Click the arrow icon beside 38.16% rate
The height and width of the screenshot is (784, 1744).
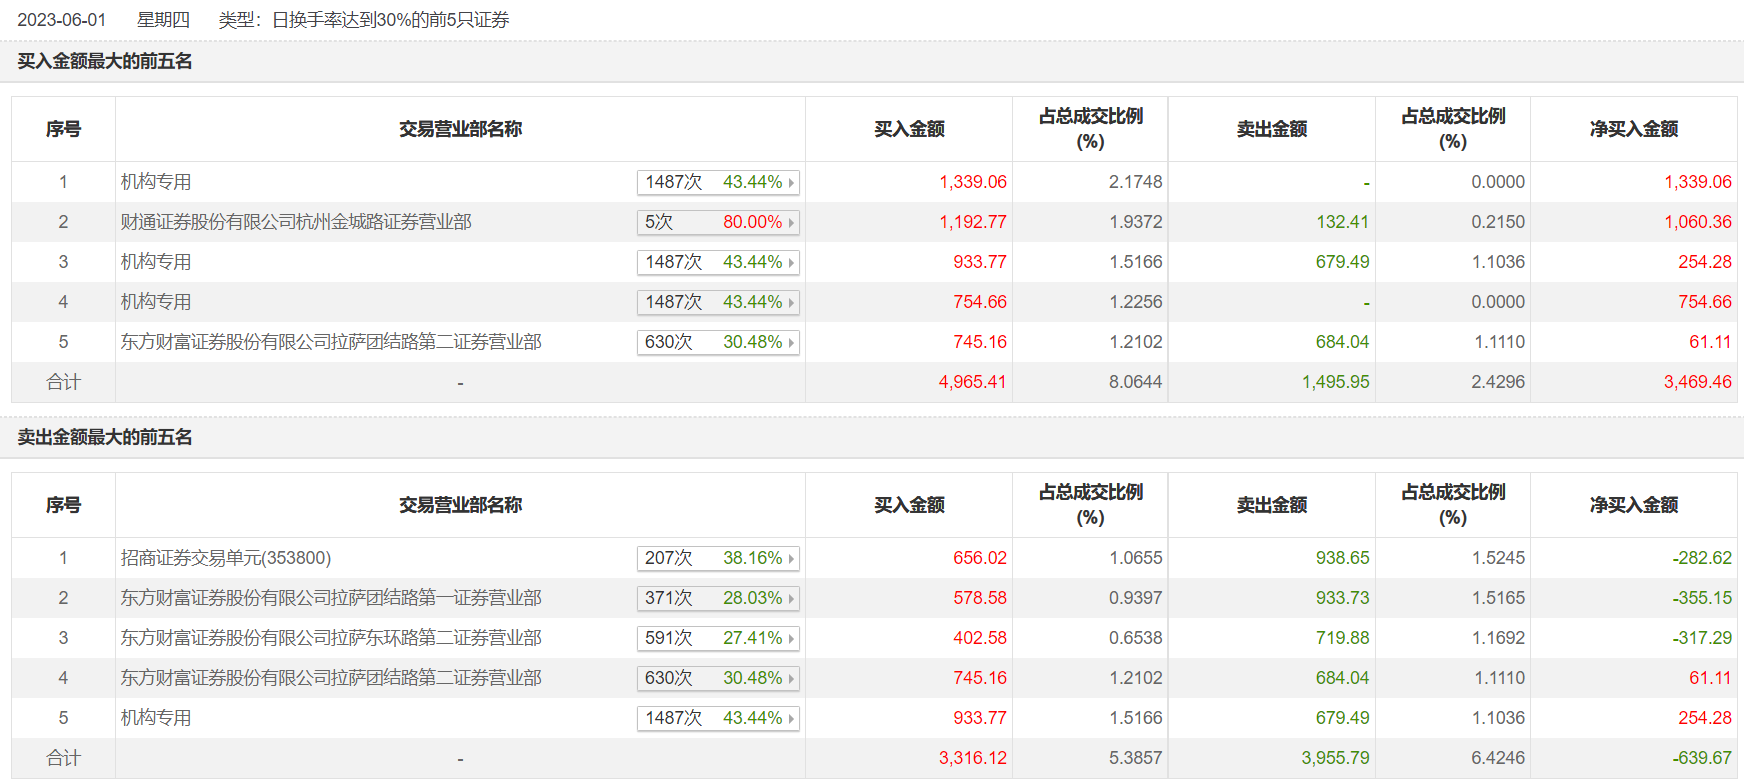click(791, 559)
